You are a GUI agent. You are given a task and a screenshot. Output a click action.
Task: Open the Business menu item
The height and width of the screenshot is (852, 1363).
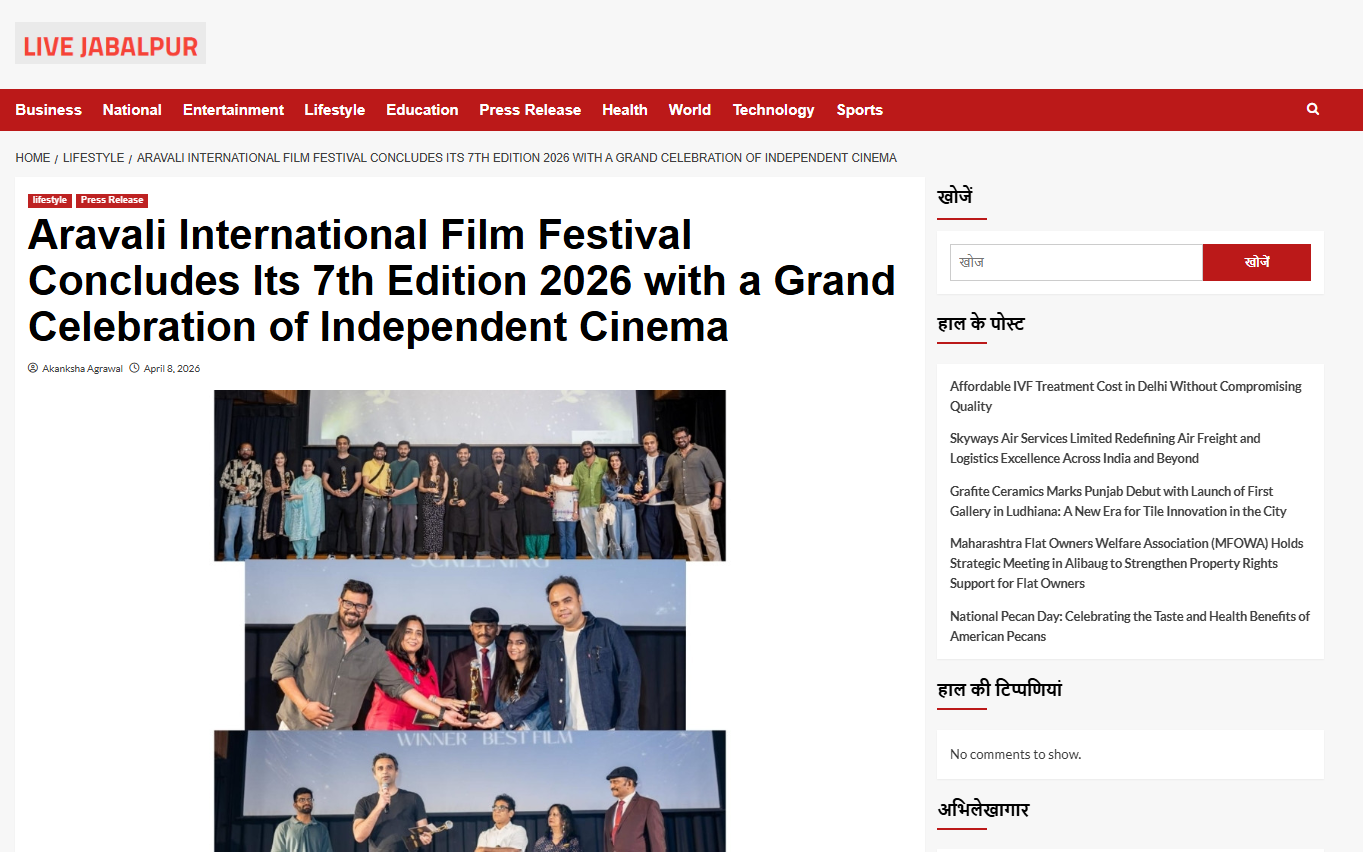coord(48,110)
